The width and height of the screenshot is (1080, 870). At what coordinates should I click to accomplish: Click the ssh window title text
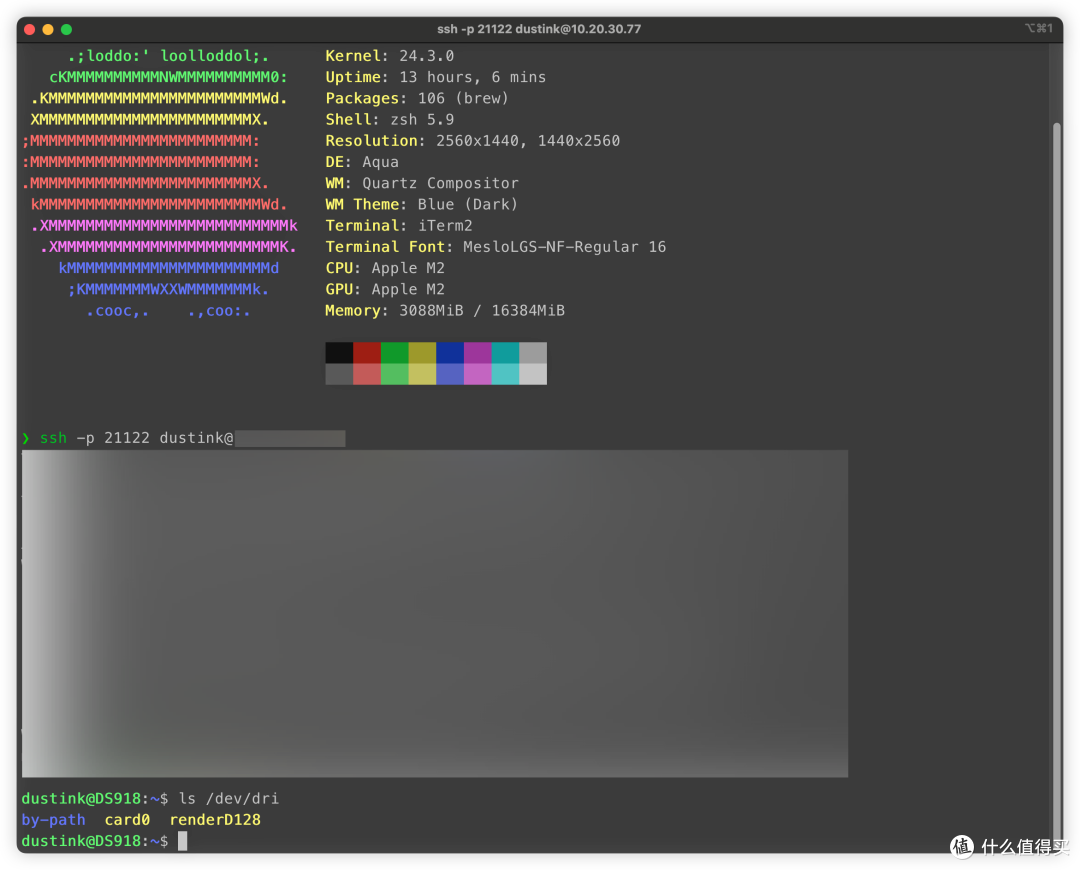click(x=539, y=29)
